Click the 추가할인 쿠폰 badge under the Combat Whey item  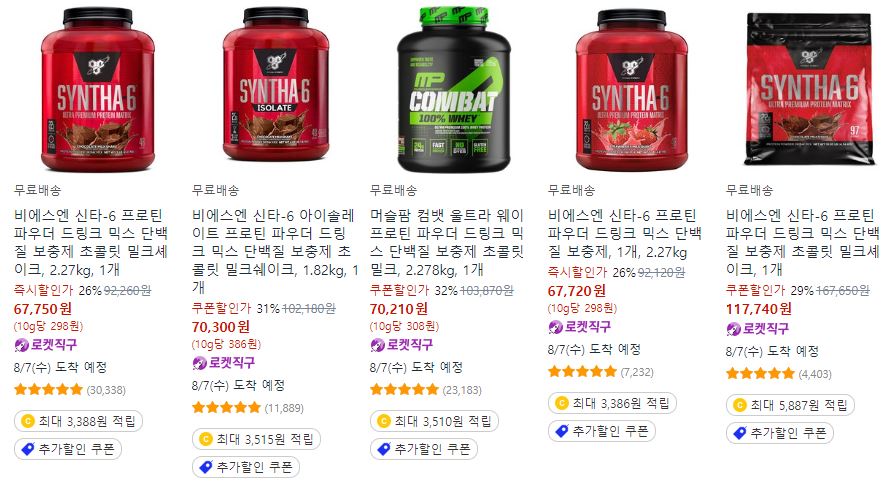(x=424, y=449)
